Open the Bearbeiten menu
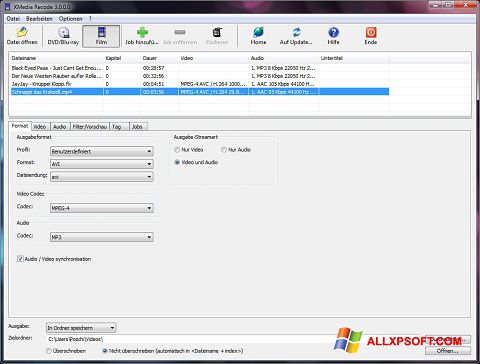480x364 pixels. (x=39, y=19)
